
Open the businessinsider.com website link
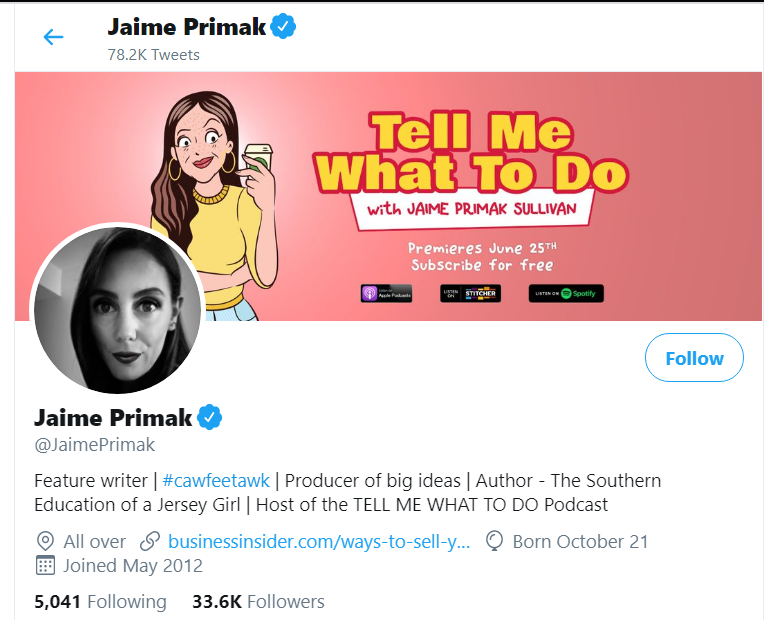(x=319, y=542)
